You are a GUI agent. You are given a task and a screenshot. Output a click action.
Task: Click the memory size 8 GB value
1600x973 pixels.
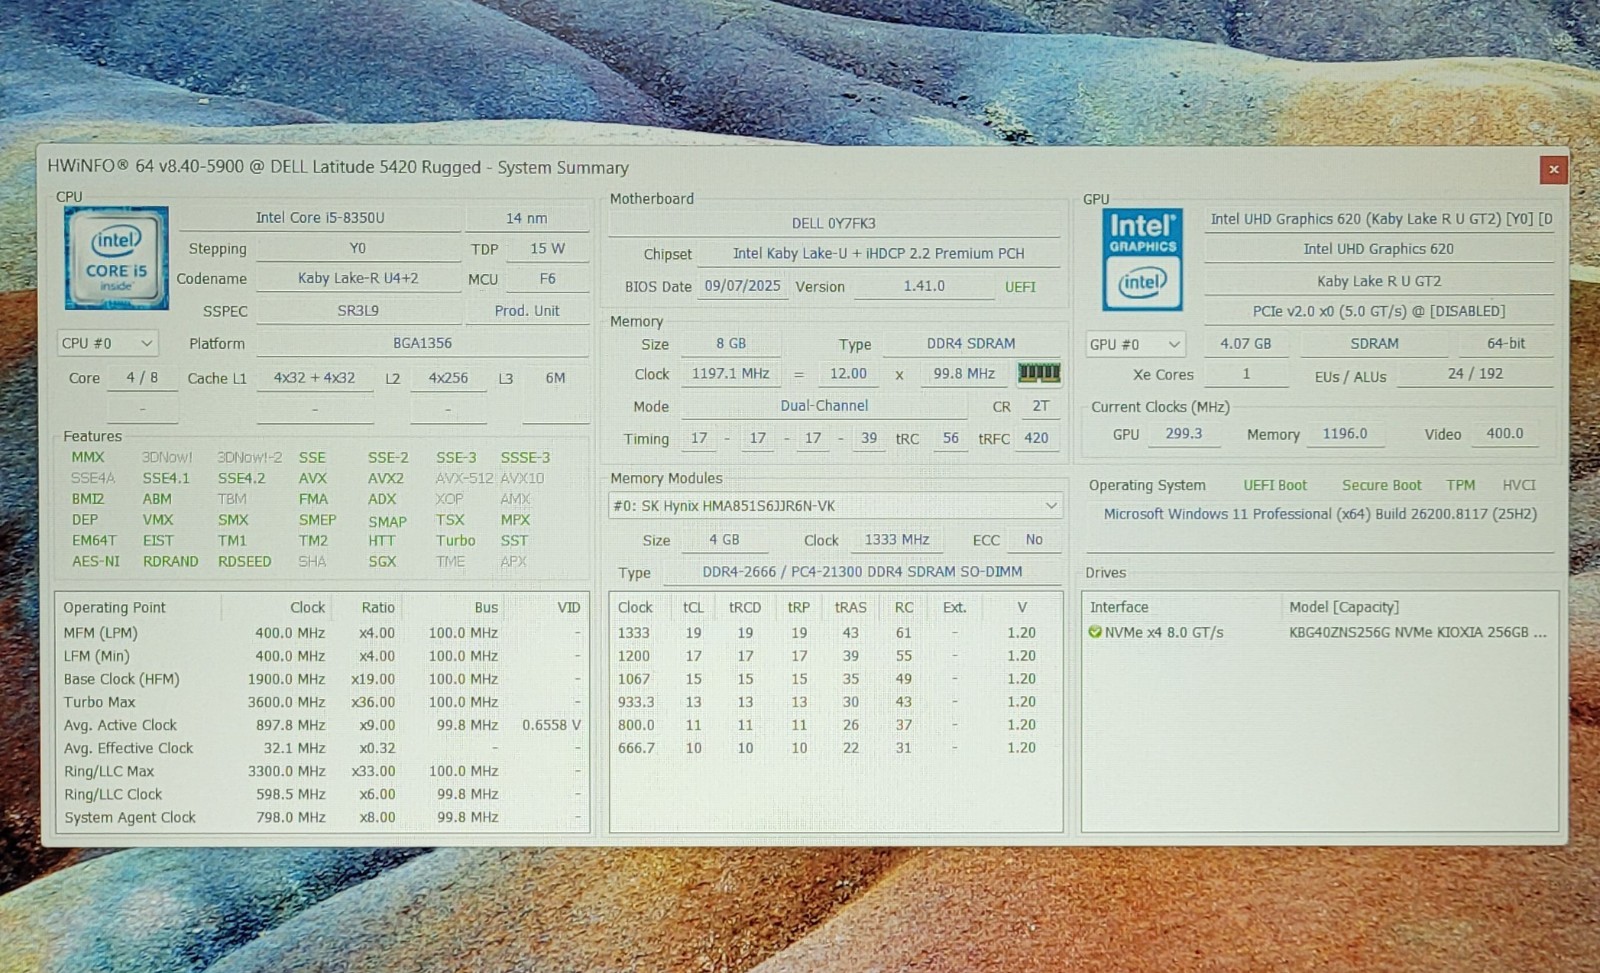pyautogui.click(x=731, y=343)
